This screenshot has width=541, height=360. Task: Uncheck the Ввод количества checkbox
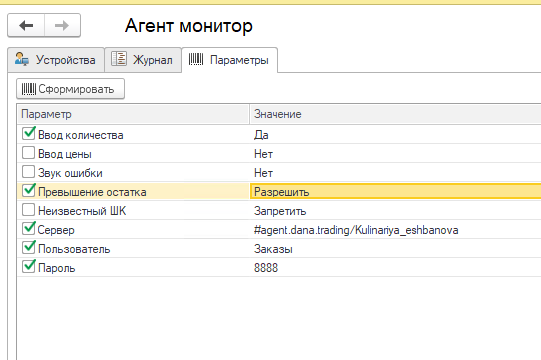pyautogui.click(x=28, y=134)
